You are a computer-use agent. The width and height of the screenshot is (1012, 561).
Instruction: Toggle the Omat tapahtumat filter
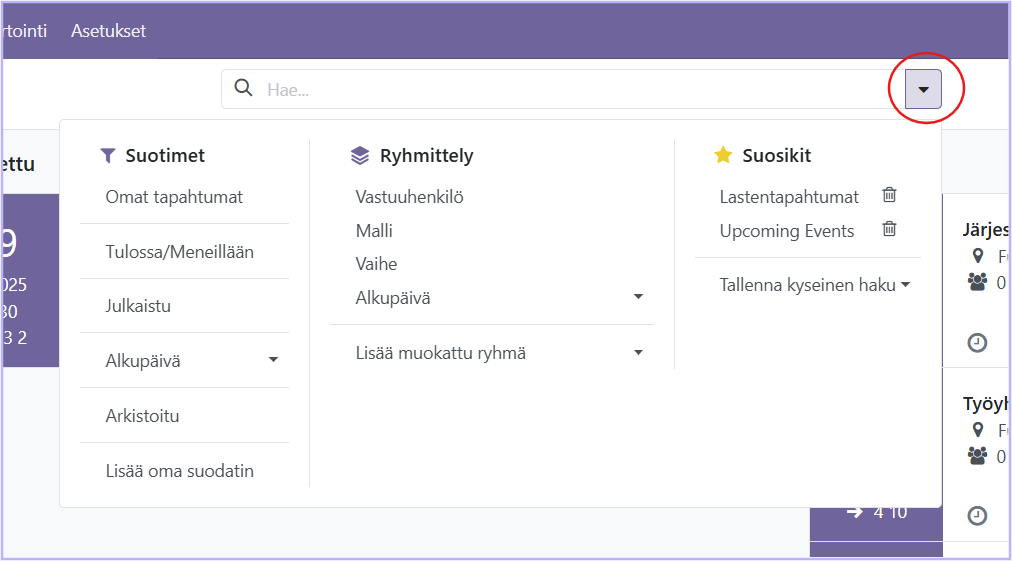point(174,197)
